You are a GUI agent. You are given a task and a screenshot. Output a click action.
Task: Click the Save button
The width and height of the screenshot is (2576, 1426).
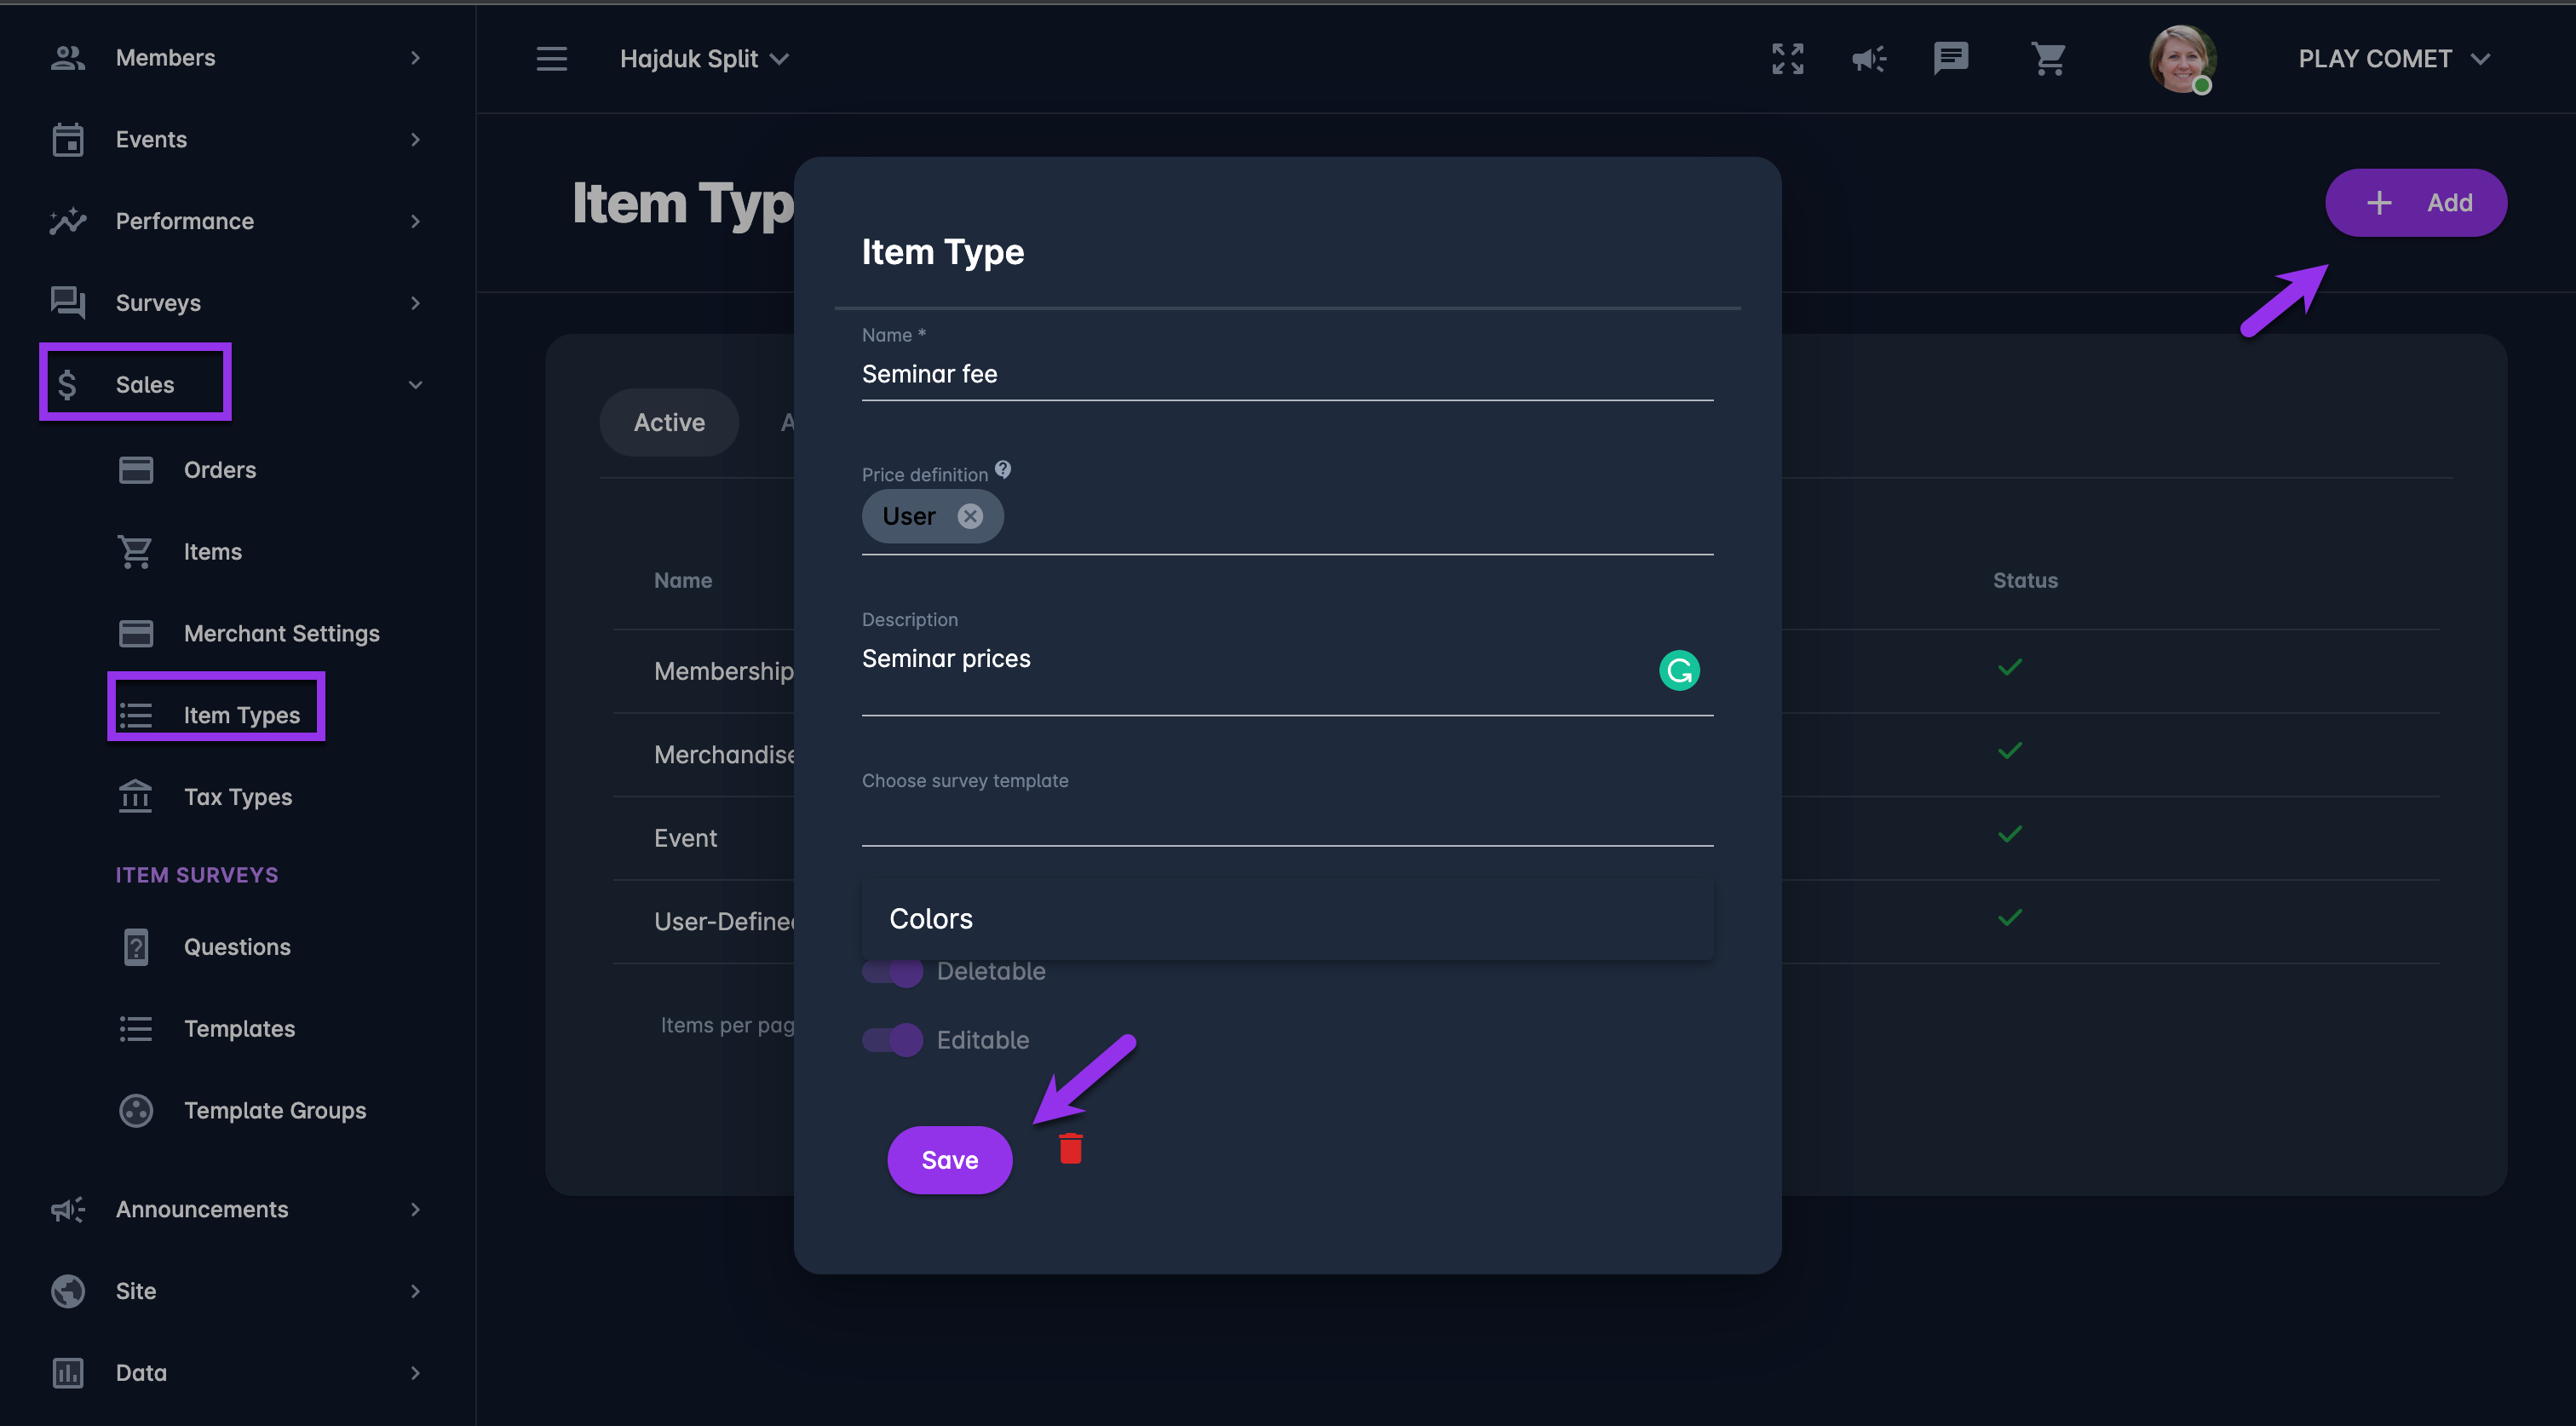tap(949, 1160)
